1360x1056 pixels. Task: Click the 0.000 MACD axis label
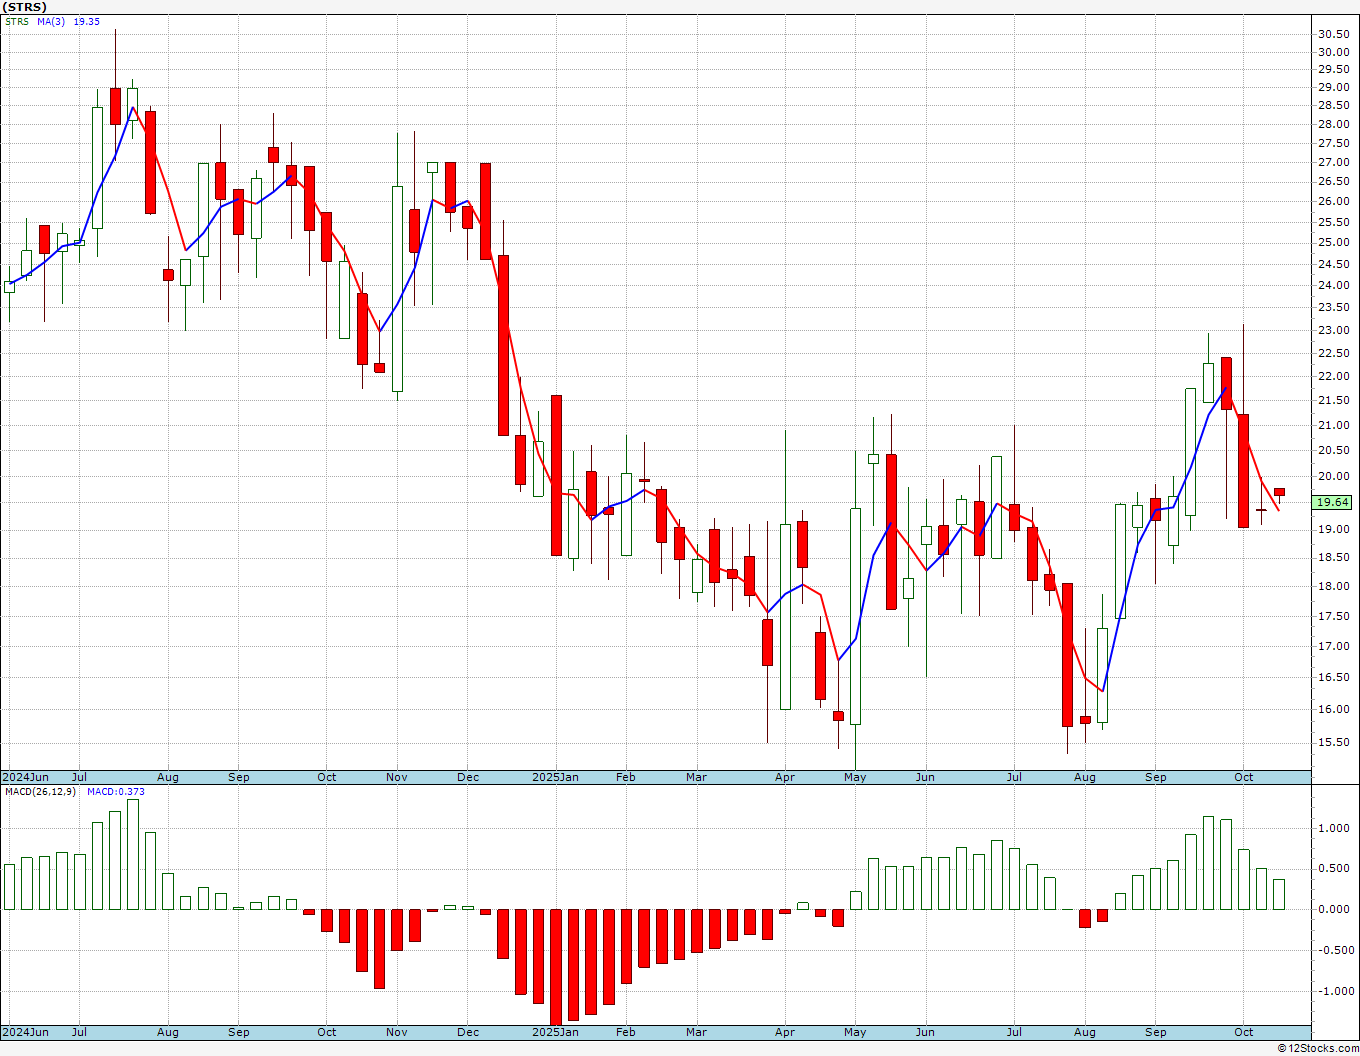pyautogui.click(x=1333, y=909)
